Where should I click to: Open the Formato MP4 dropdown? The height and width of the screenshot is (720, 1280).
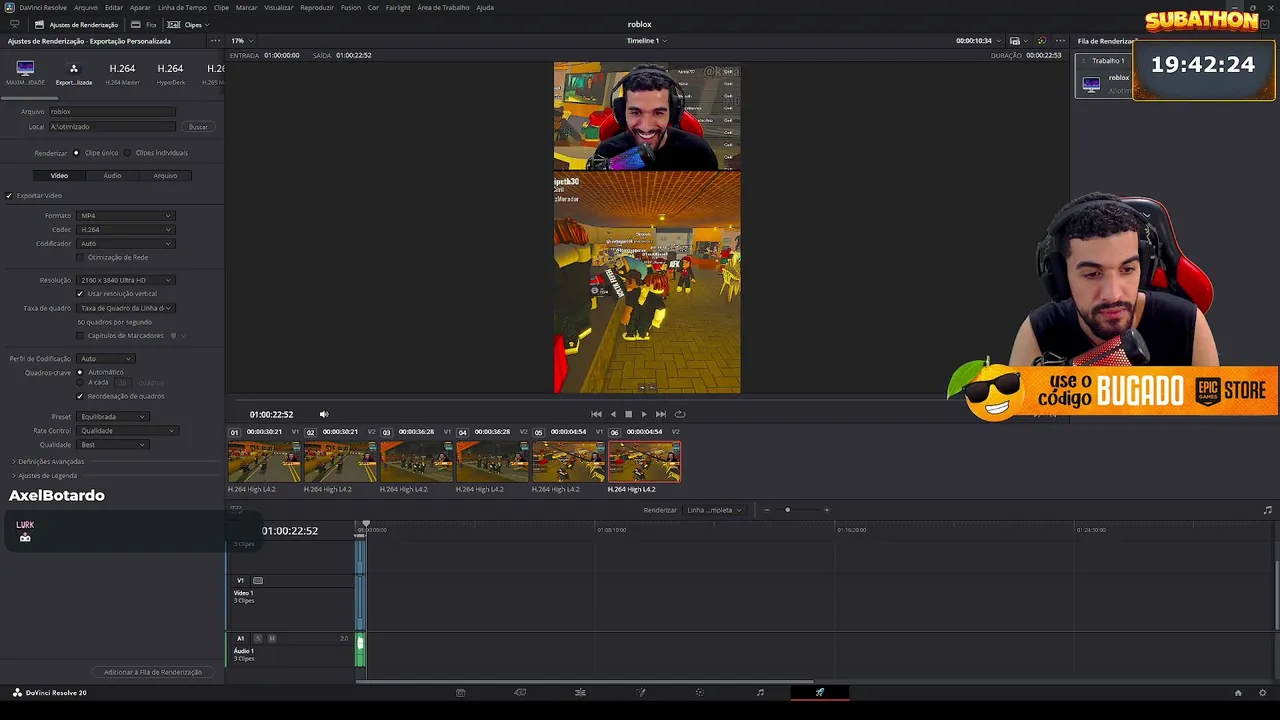pyautogui.click(x=126, y=216)
